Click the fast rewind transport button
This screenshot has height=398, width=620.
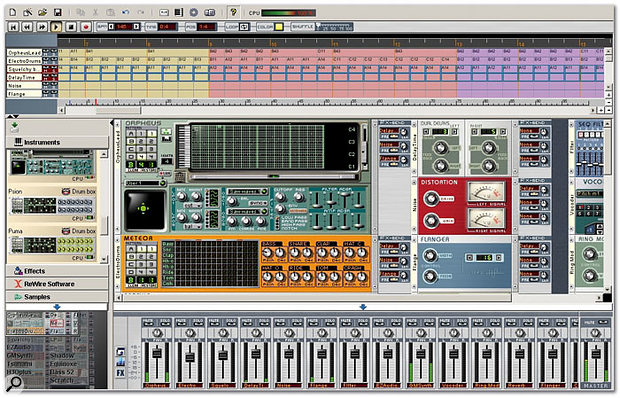point(27,27)
